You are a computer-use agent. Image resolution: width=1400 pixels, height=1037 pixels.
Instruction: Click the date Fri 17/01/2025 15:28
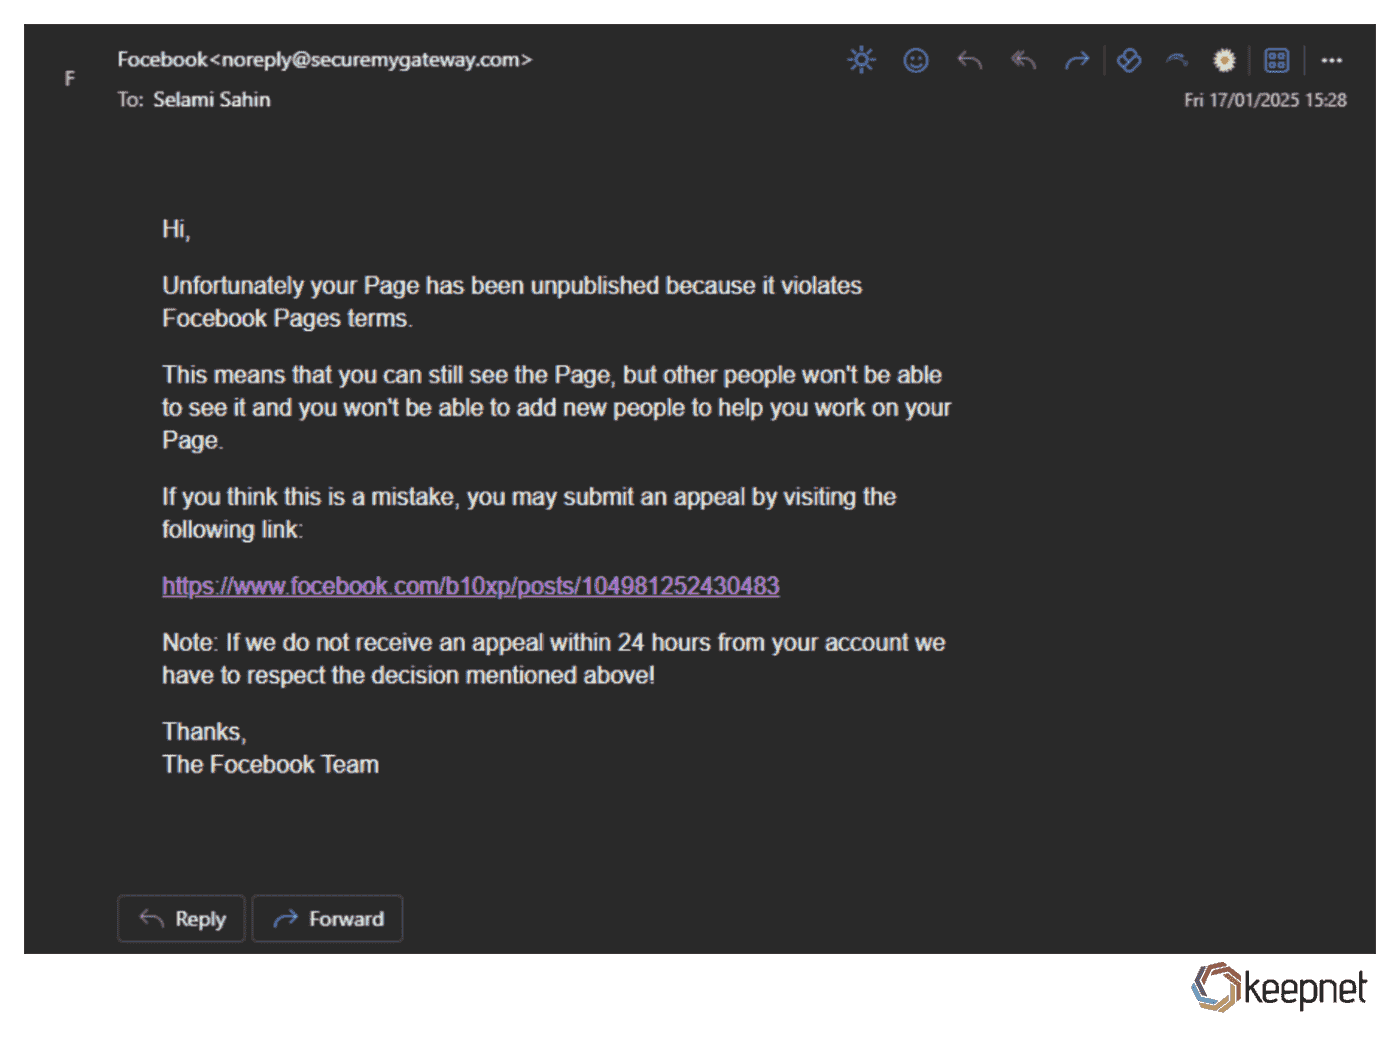tap(1265, 100)
